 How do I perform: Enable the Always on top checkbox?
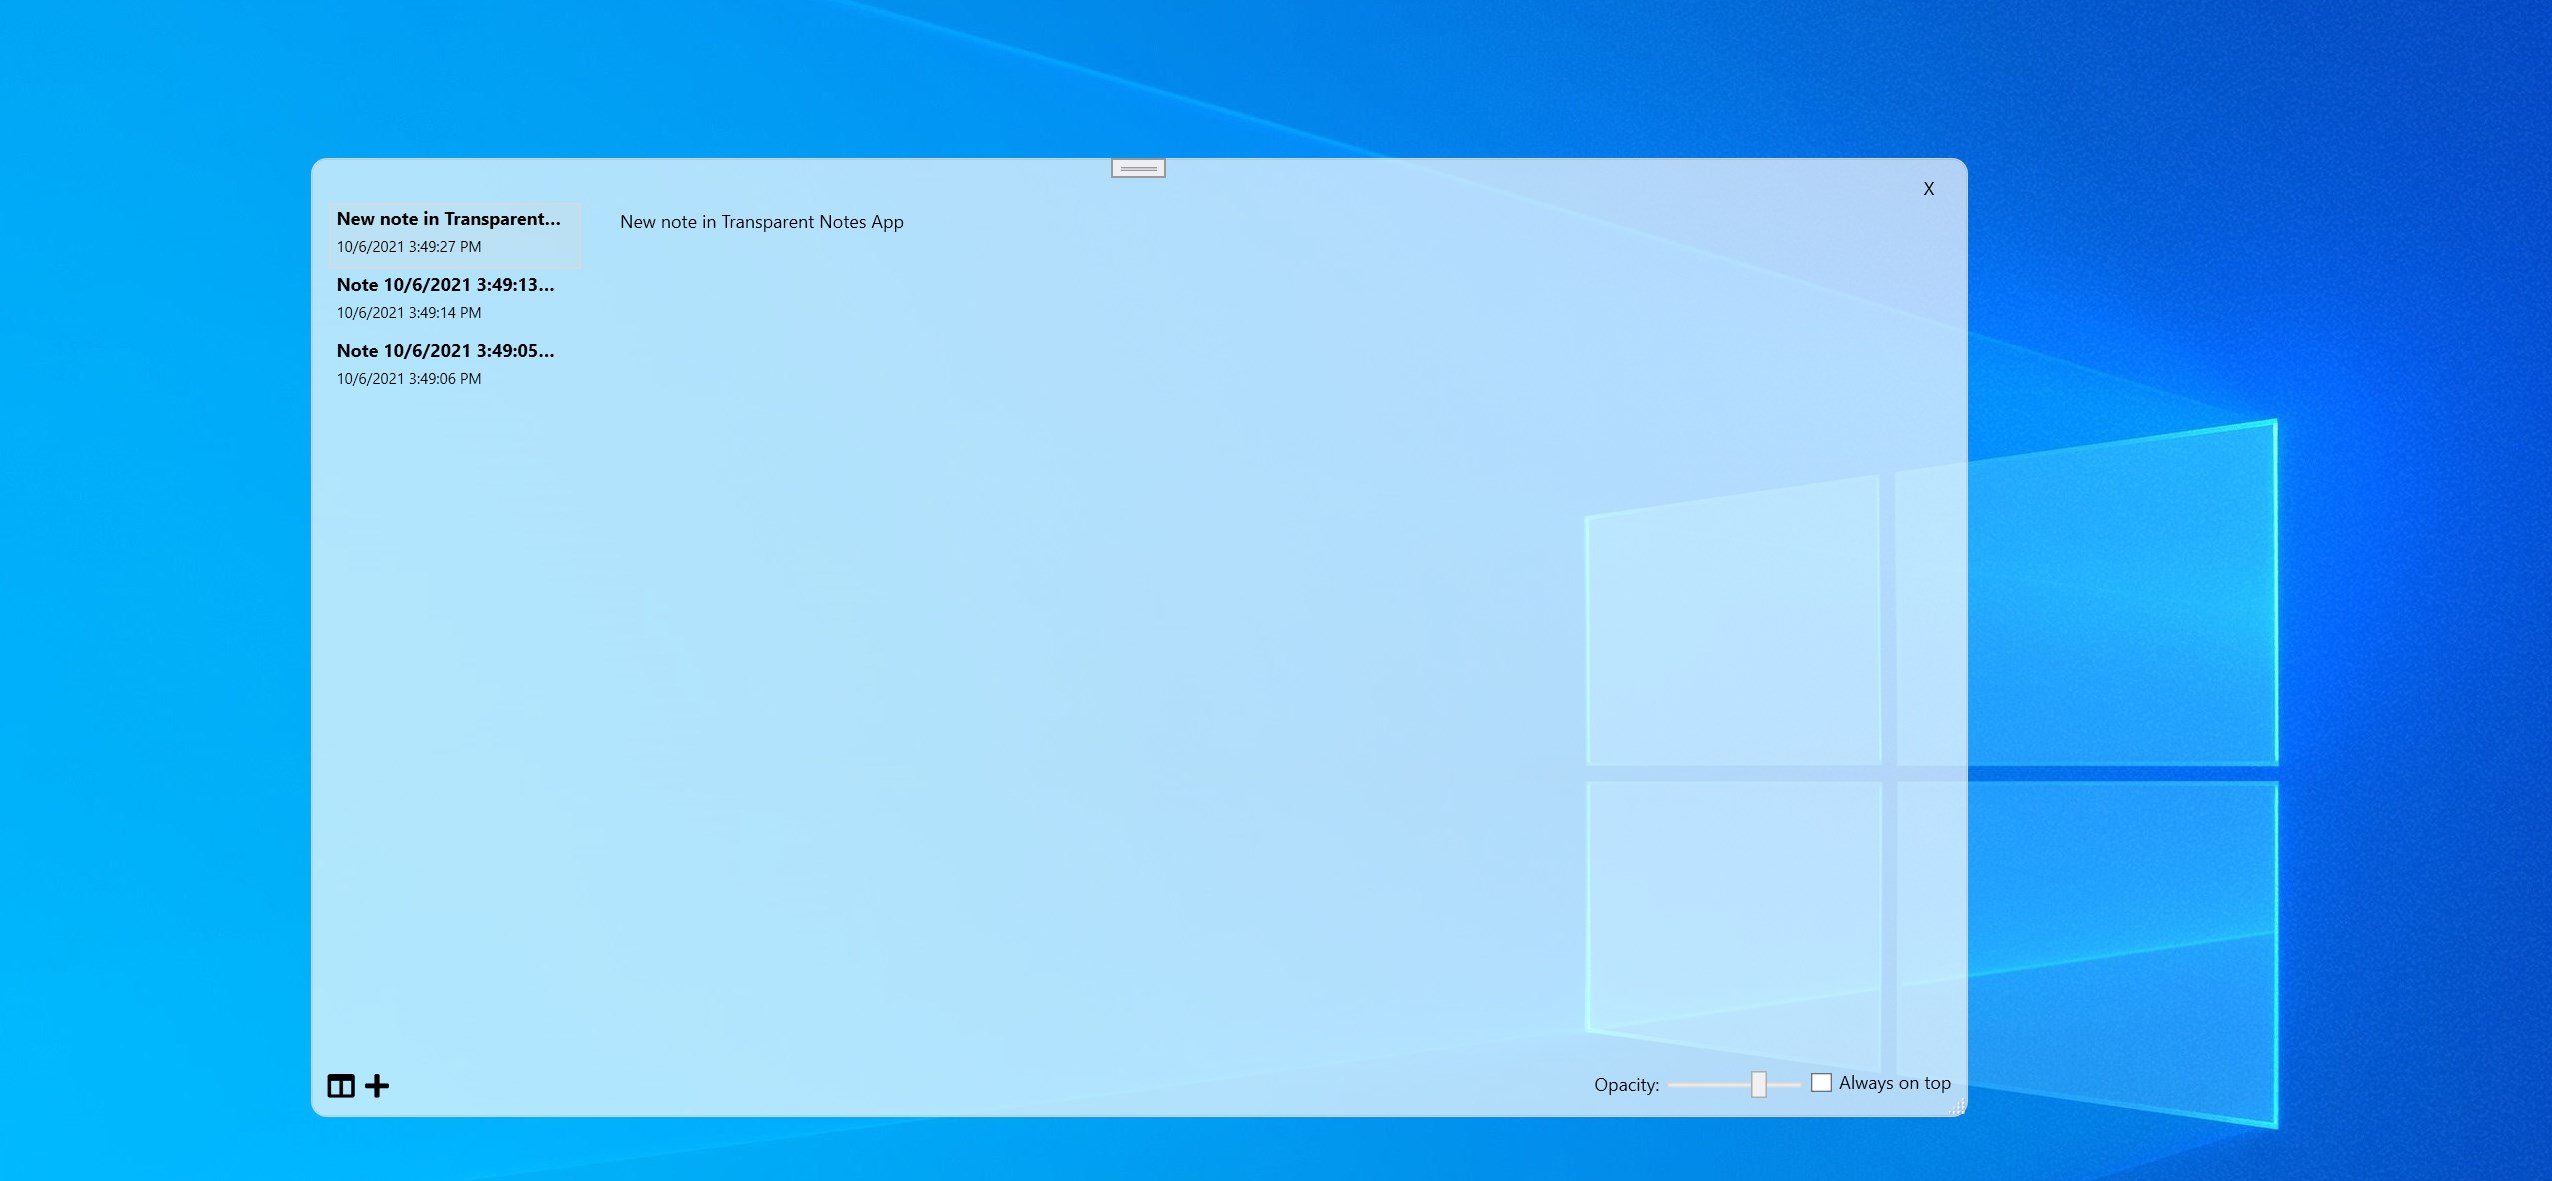point(1821,1082)
